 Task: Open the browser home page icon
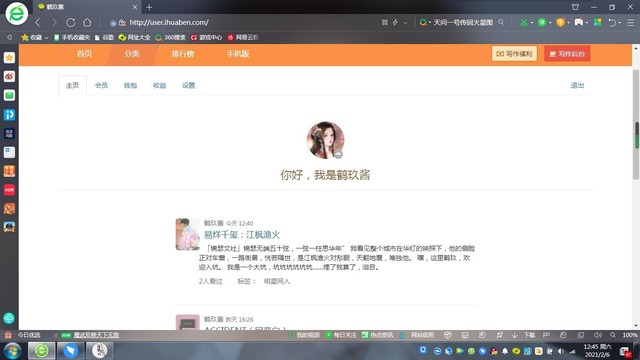click(x=87, y=22)
